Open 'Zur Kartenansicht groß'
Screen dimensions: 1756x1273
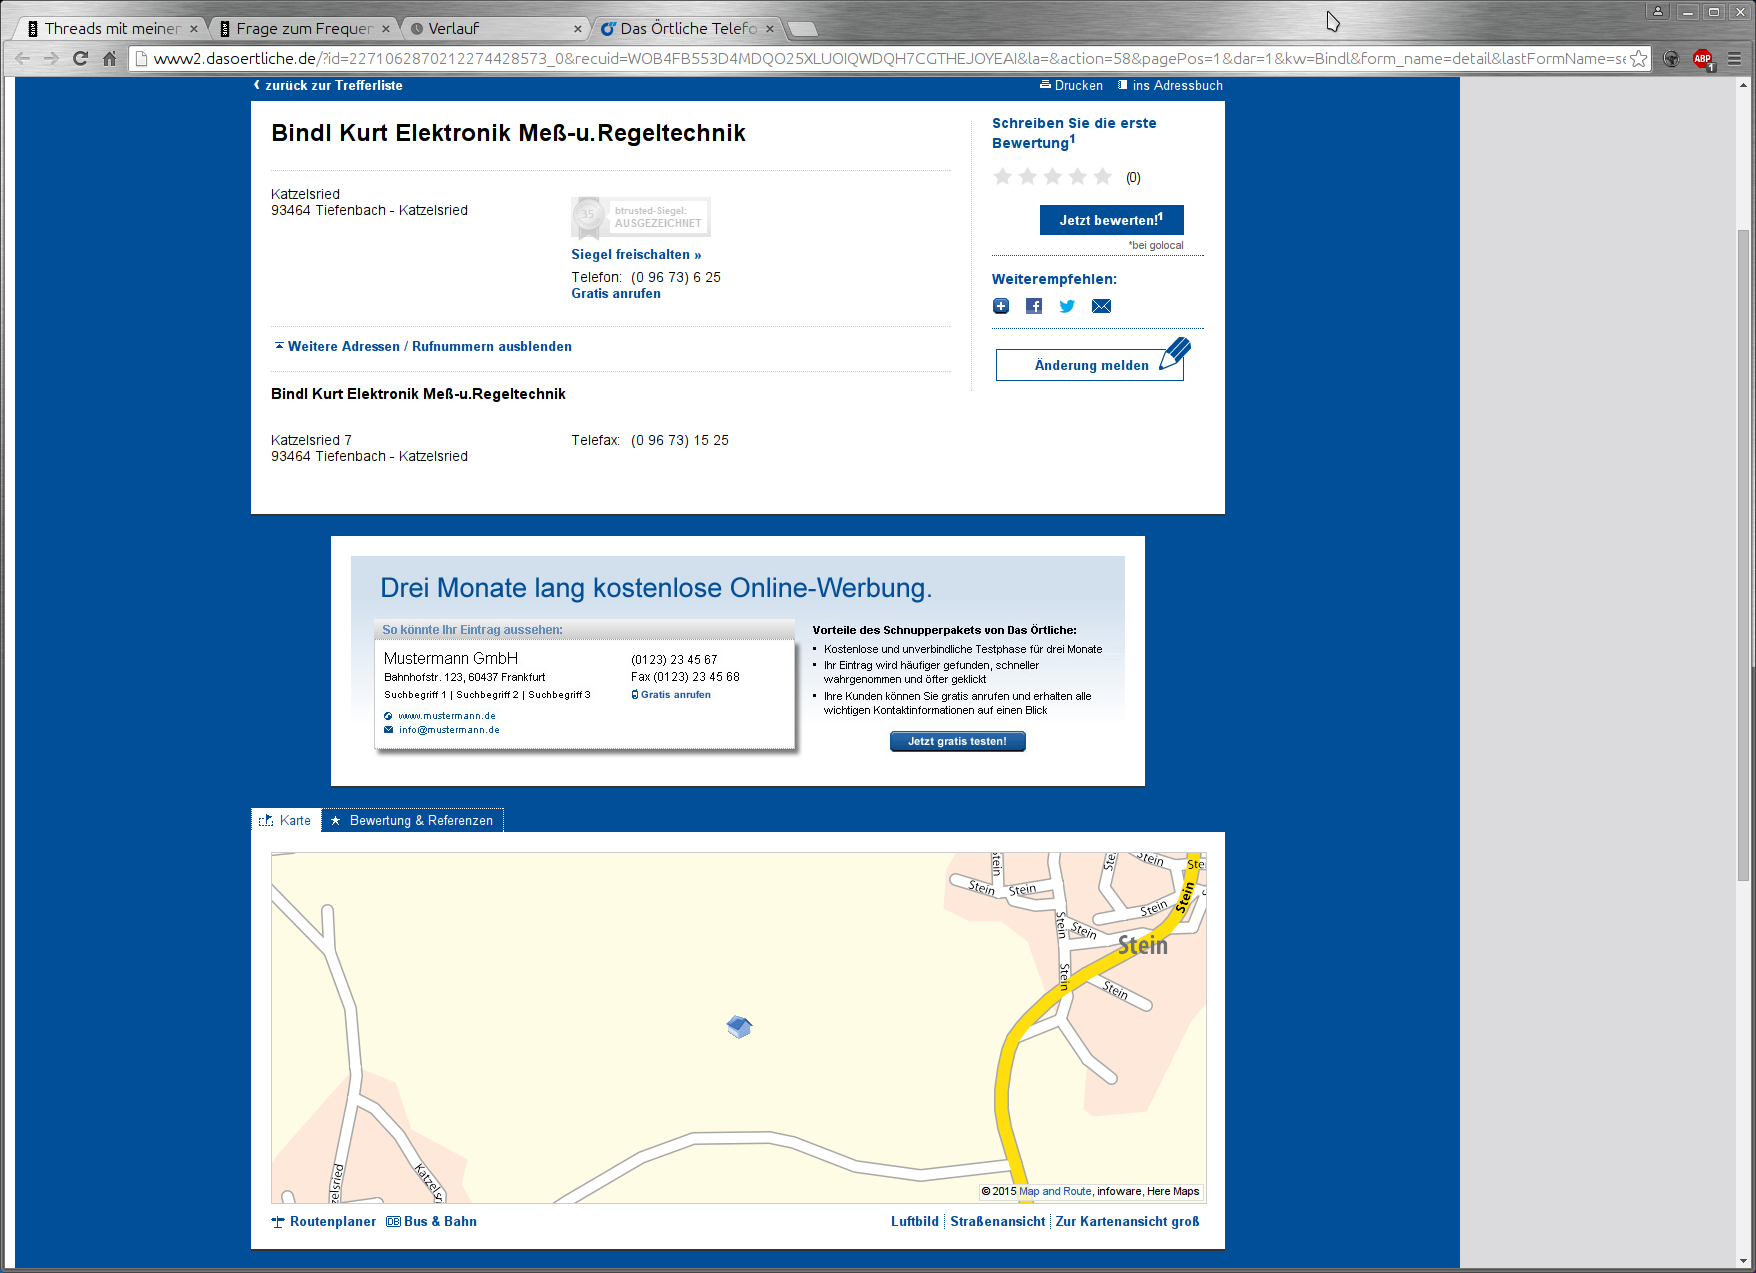pos(1127,1221)
